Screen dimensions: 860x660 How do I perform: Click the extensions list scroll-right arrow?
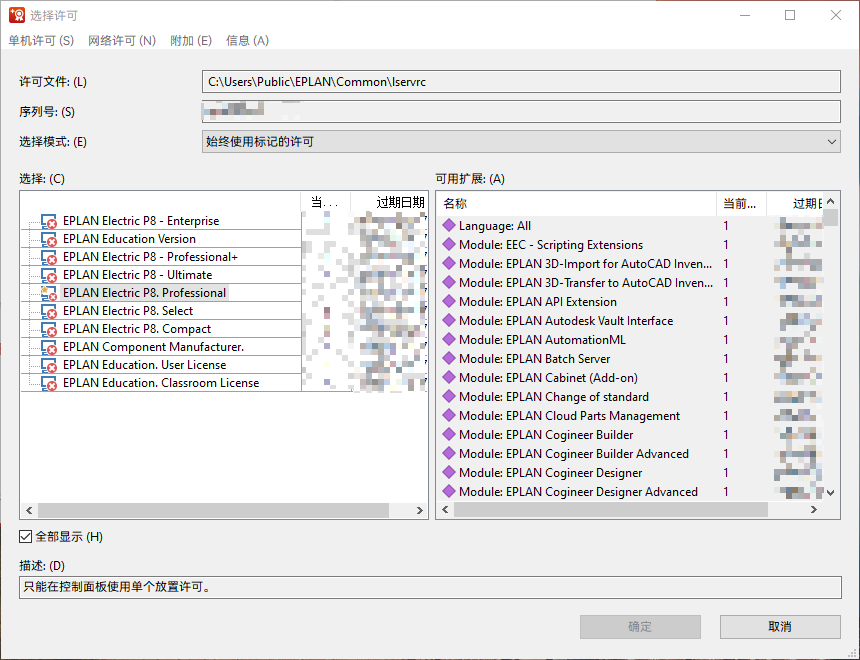coord(814,510)
